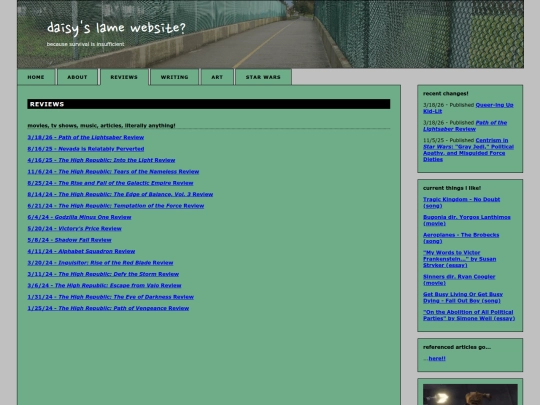Click the "because survival is insufficient" tagline
The image size is (540, 405).
click(x=85, y=44)
